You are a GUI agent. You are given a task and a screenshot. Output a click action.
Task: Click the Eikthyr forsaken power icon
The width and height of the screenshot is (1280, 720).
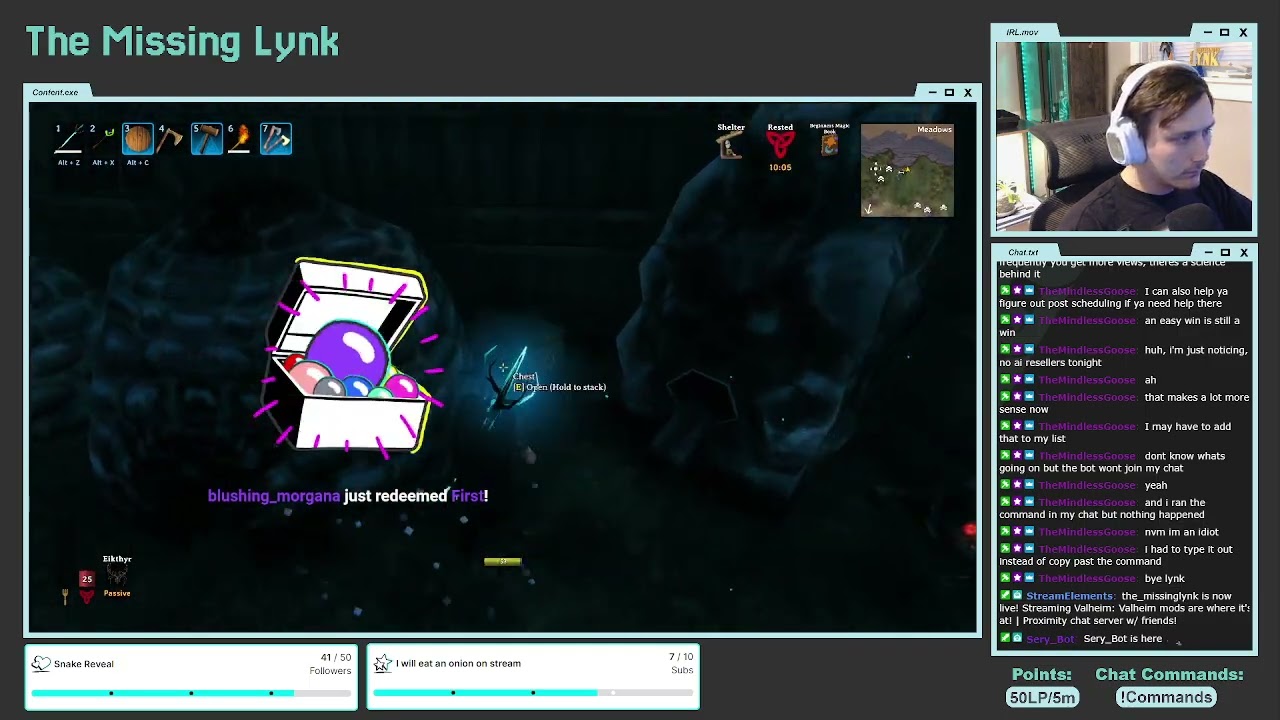117,576
